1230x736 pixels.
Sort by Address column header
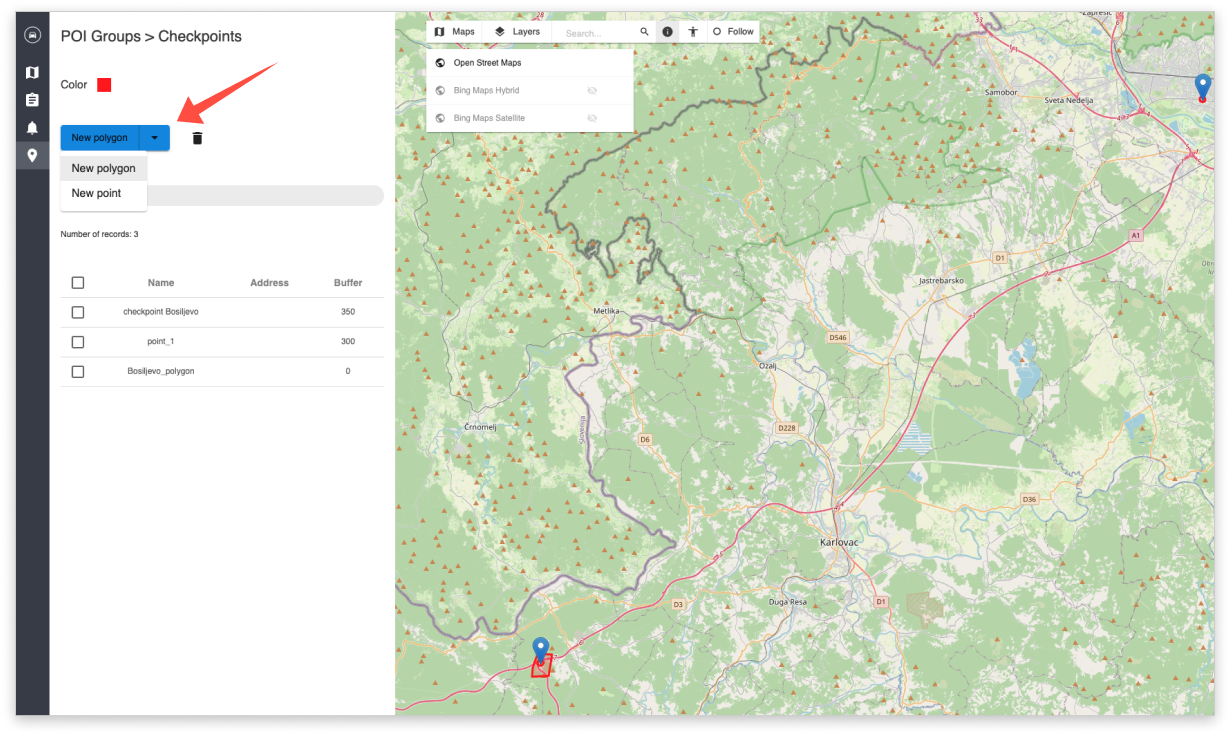pos(269,283)
